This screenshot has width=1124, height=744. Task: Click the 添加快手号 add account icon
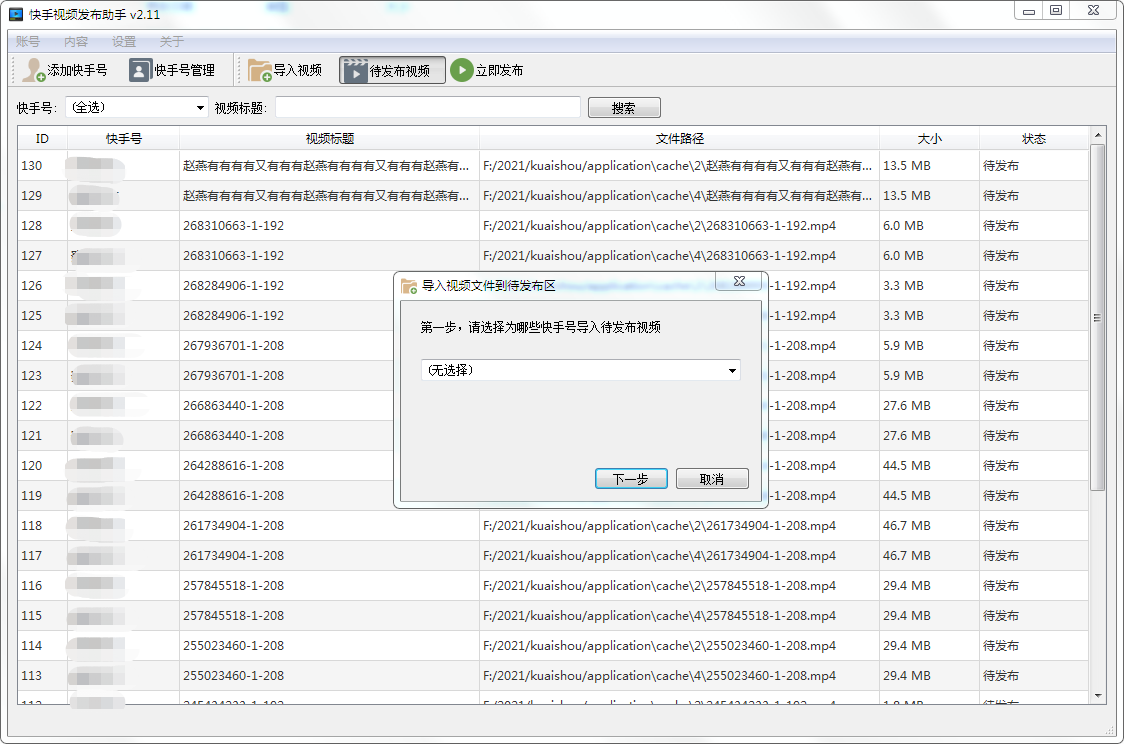coord(33,70)
